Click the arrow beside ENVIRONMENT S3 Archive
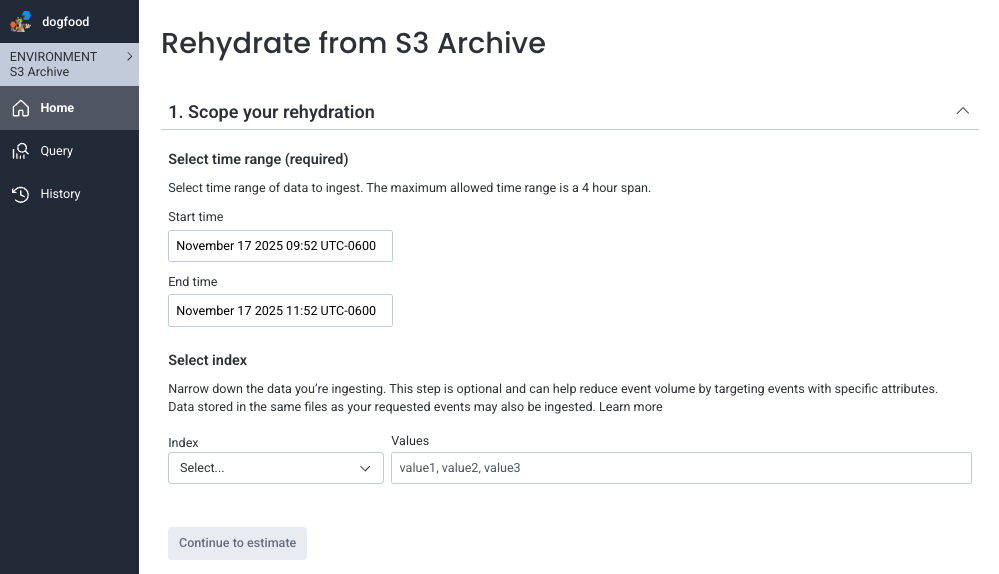 tap(130, 57)
